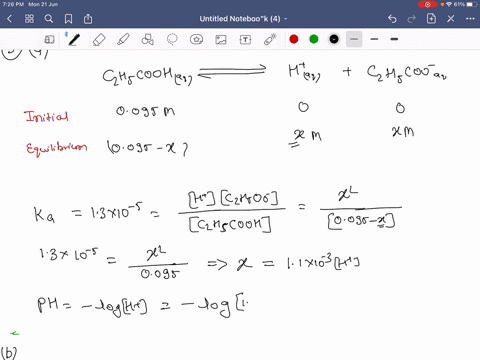Select the thinnest stroke width
Screen dimensions: 480x360
(x=354, y=39)
